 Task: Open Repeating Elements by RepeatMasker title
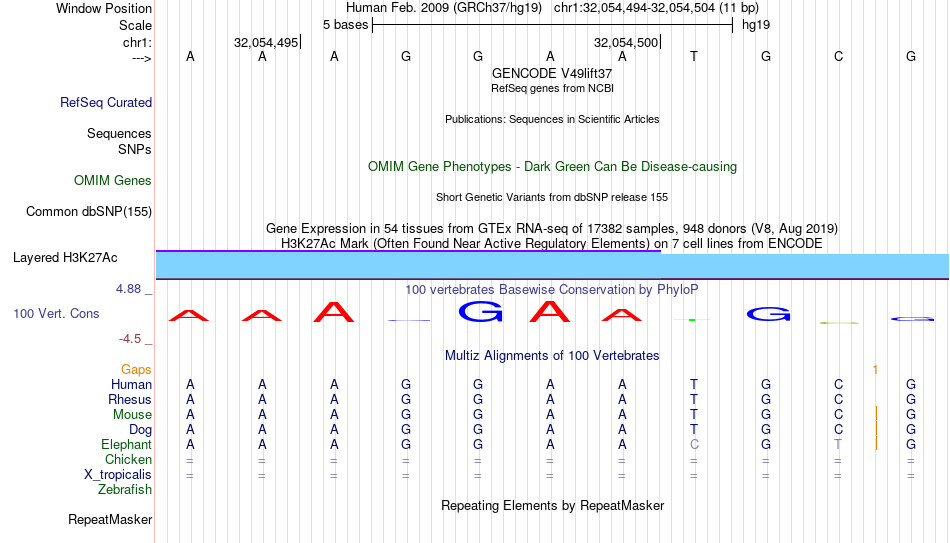[552, 505]
